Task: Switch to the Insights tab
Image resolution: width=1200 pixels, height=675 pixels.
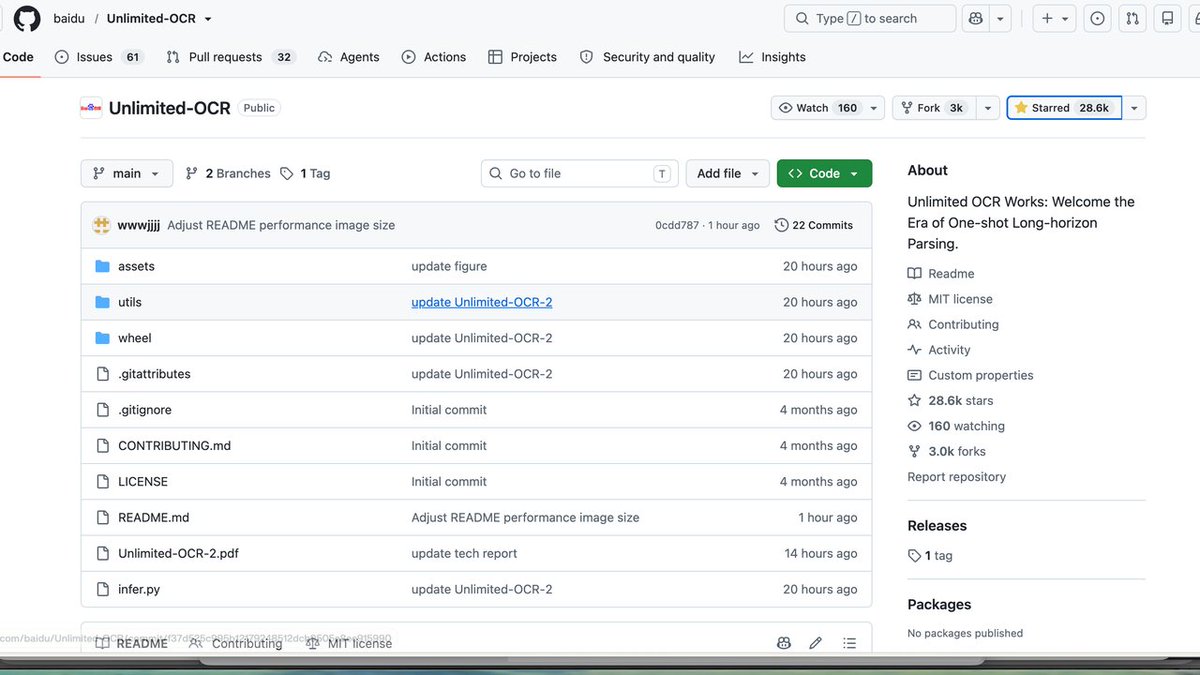Action: (x=773, y=57)
